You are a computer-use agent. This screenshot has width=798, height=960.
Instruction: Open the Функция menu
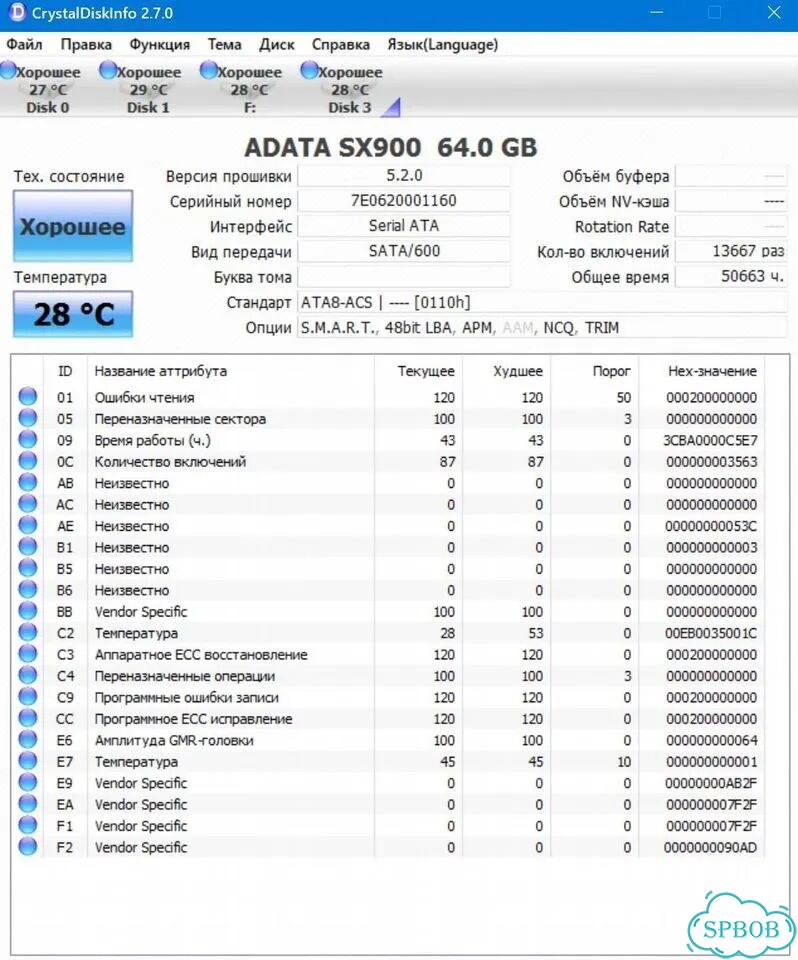159,45
